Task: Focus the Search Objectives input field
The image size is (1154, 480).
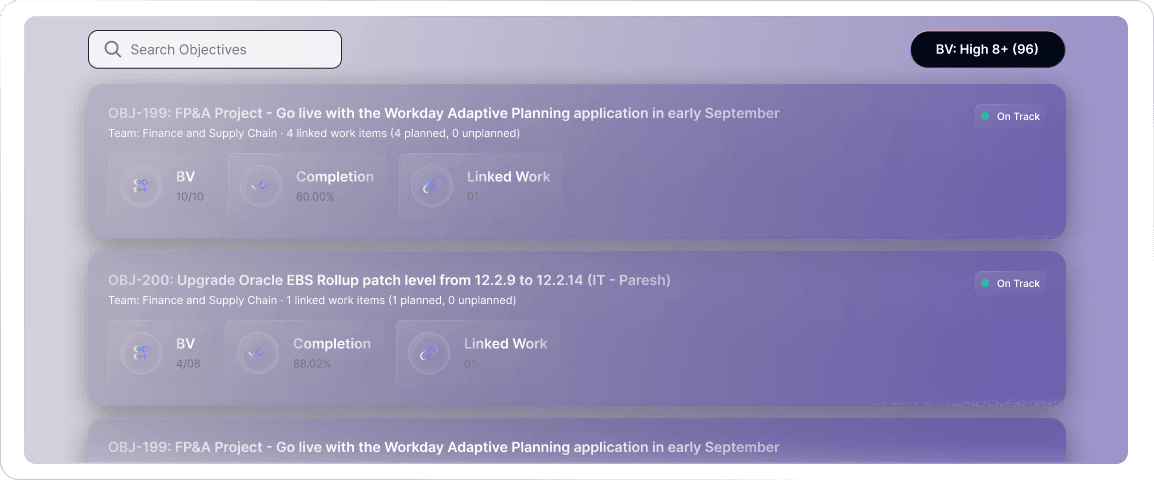Action: coord(230,50)
